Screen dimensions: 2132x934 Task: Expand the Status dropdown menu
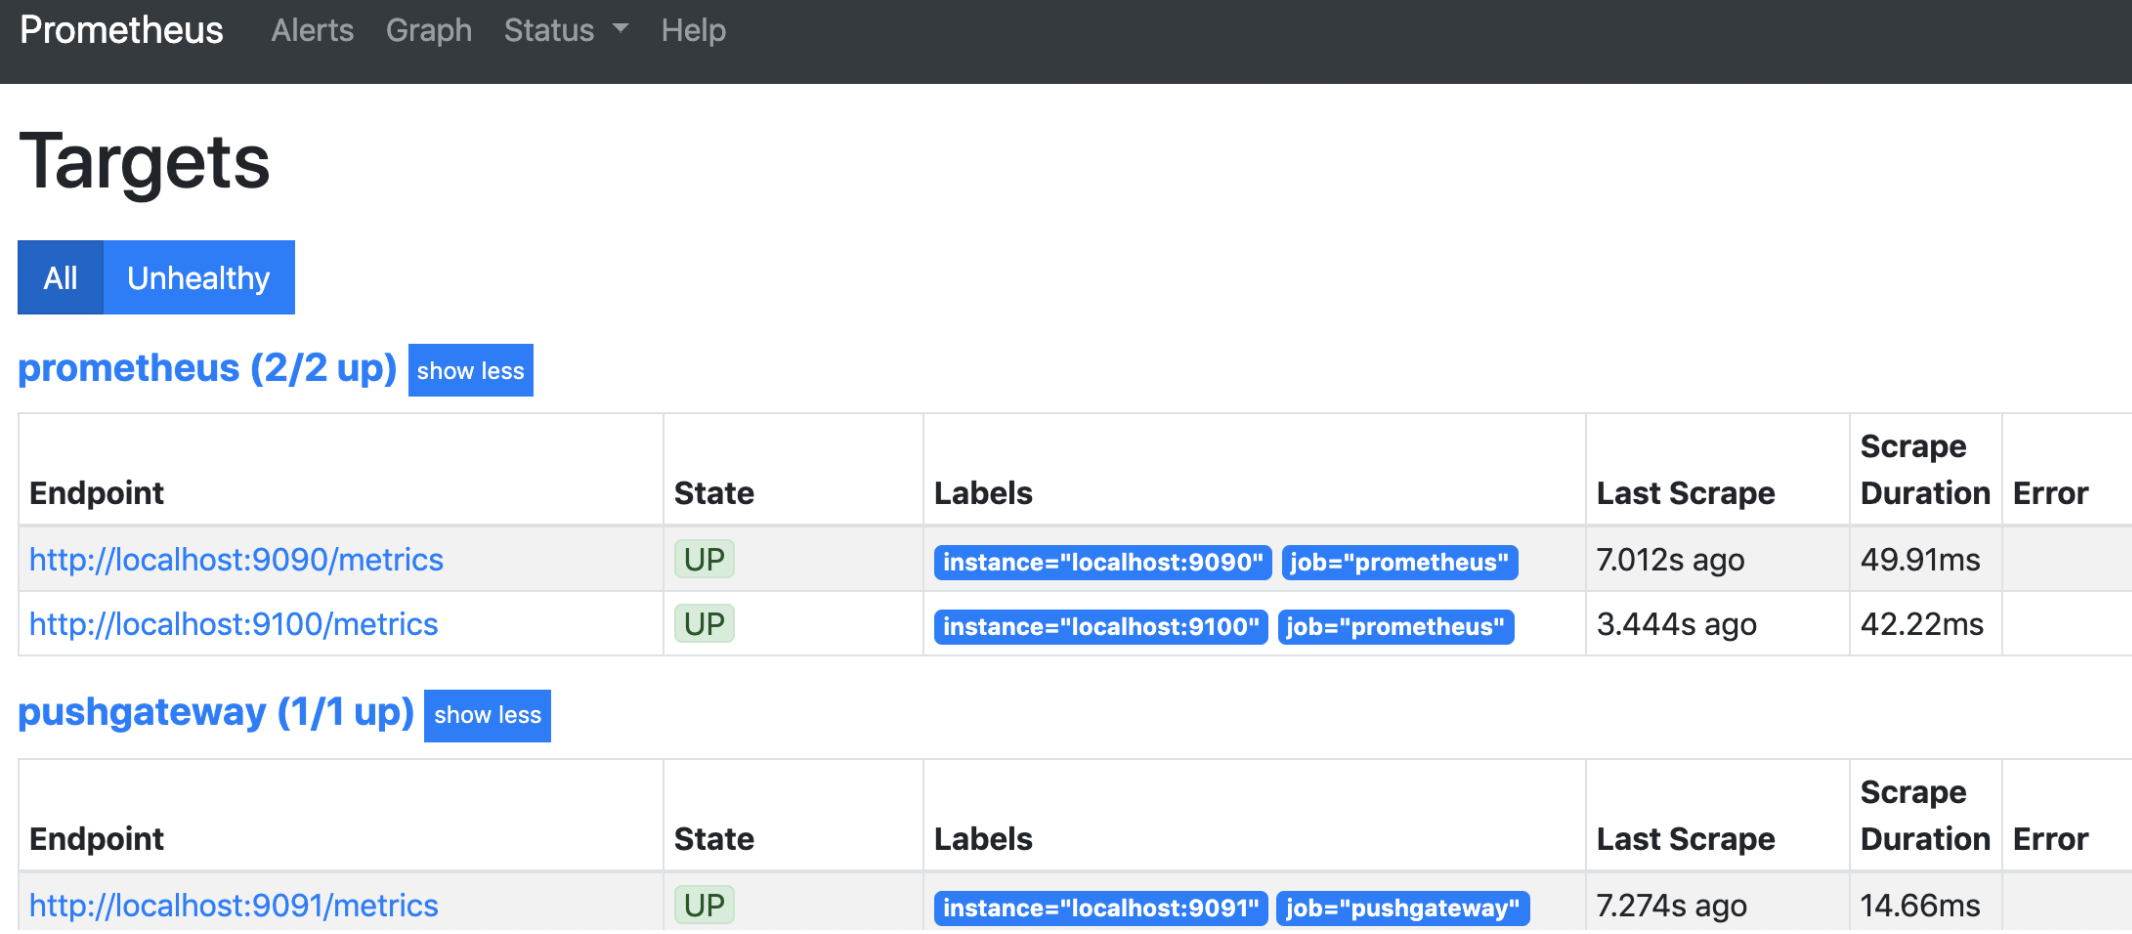pyautogui.click(x=566, y=30)
